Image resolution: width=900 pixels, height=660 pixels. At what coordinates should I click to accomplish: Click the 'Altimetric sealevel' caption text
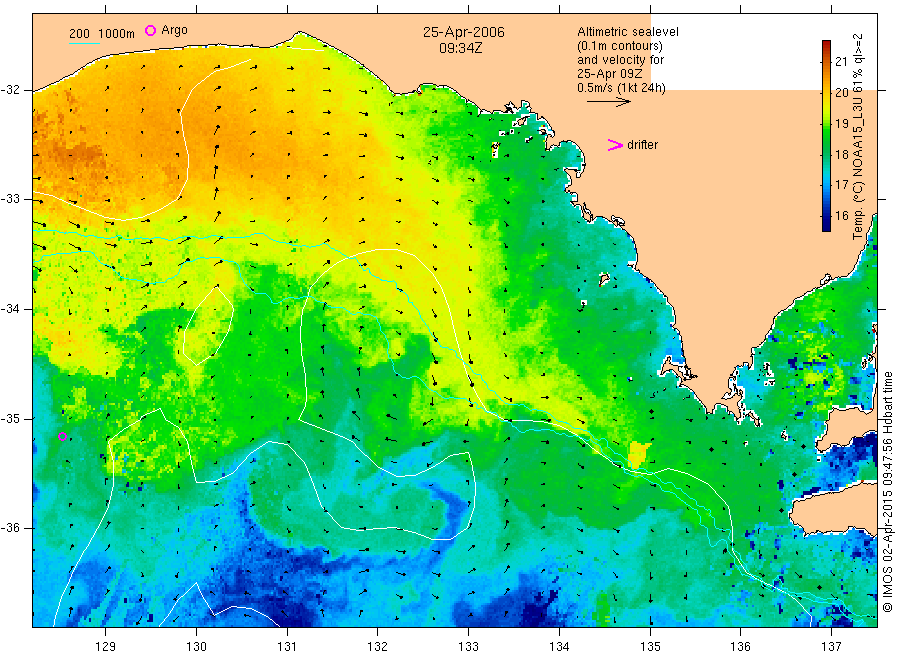[627, 32]
